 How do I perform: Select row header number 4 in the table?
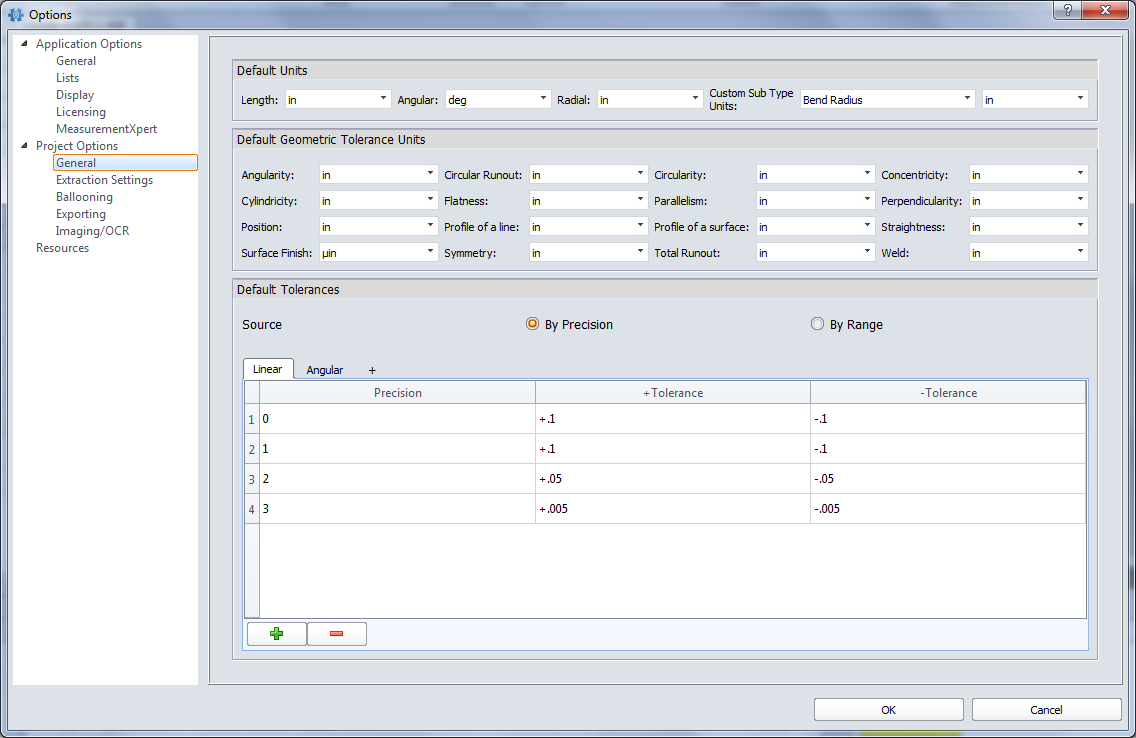coord(252,509)
